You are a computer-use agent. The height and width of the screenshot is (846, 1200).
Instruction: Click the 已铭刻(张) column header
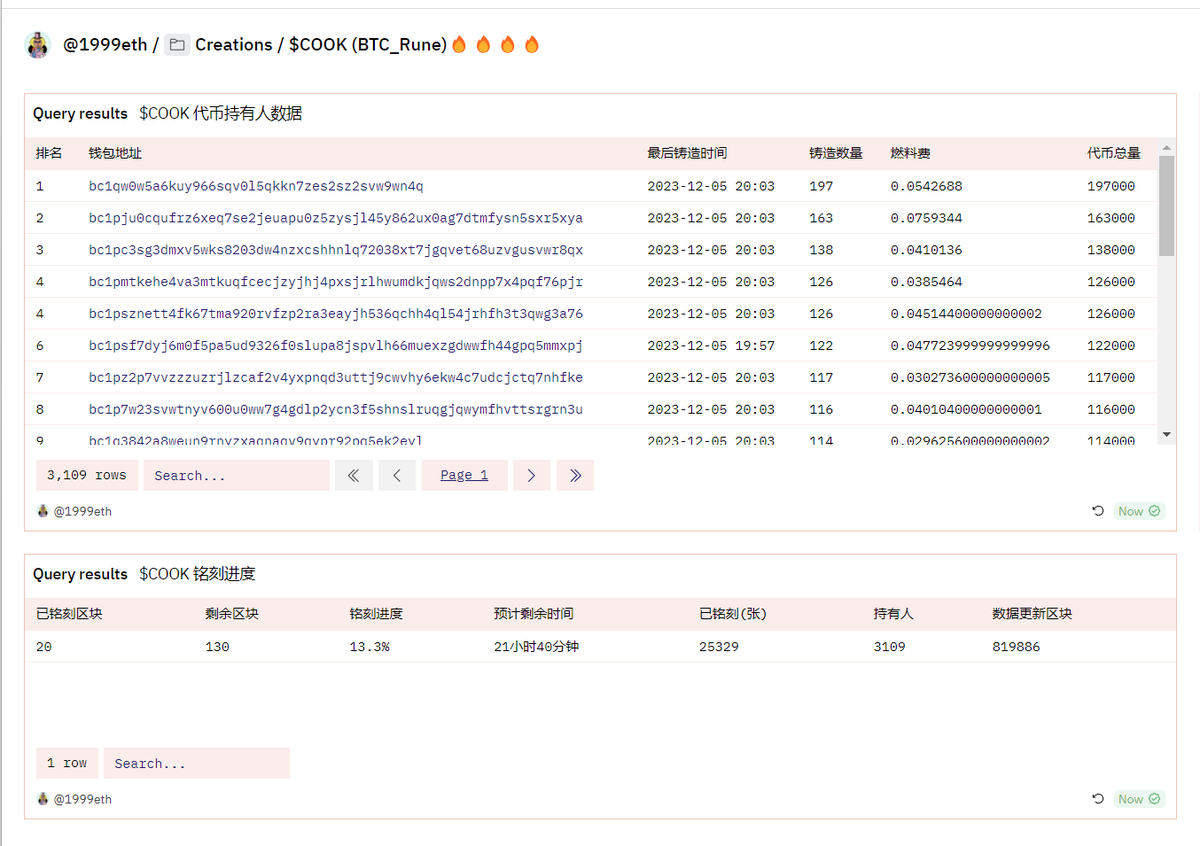pyautogui.click(x=733, y=614)
